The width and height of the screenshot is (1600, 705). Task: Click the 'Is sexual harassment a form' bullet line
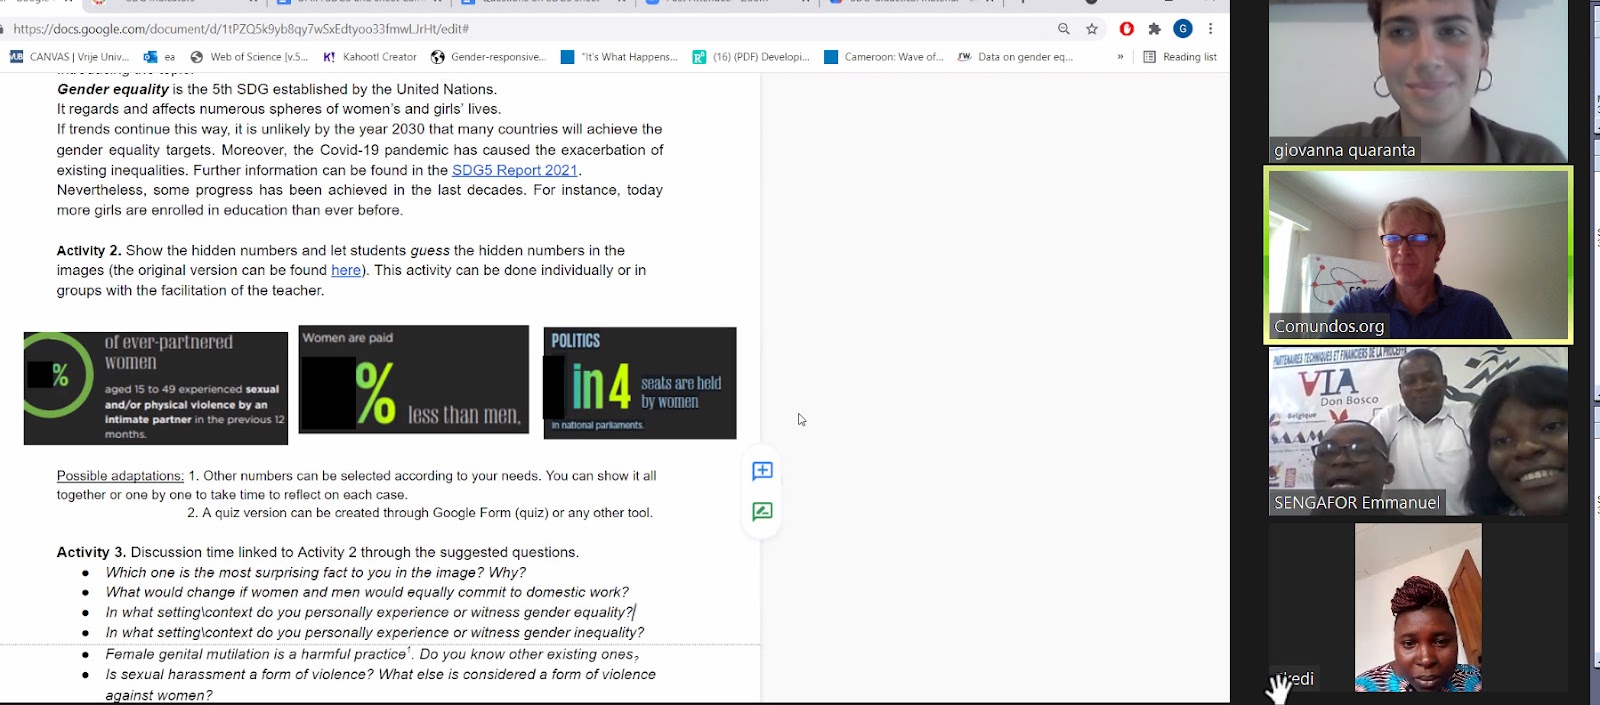pyautogui.click(x=381, y=684)
